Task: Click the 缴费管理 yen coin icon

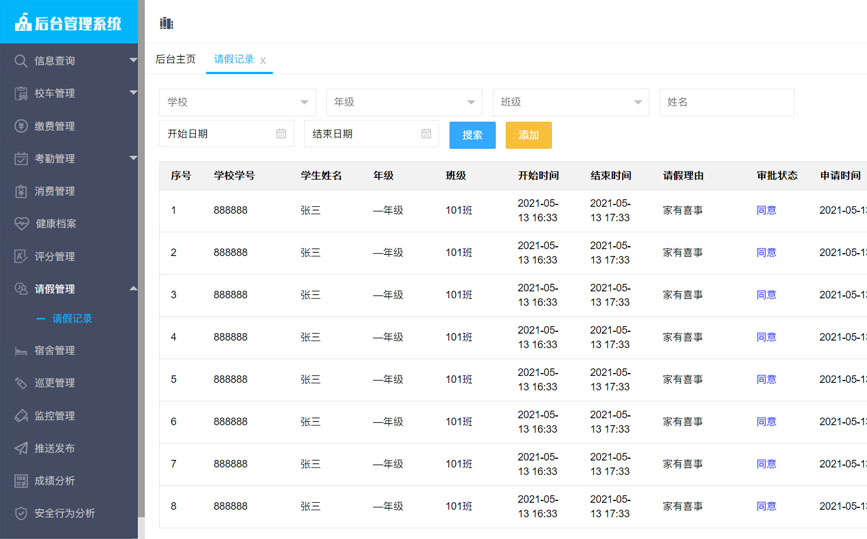Action: click(20, 126)
